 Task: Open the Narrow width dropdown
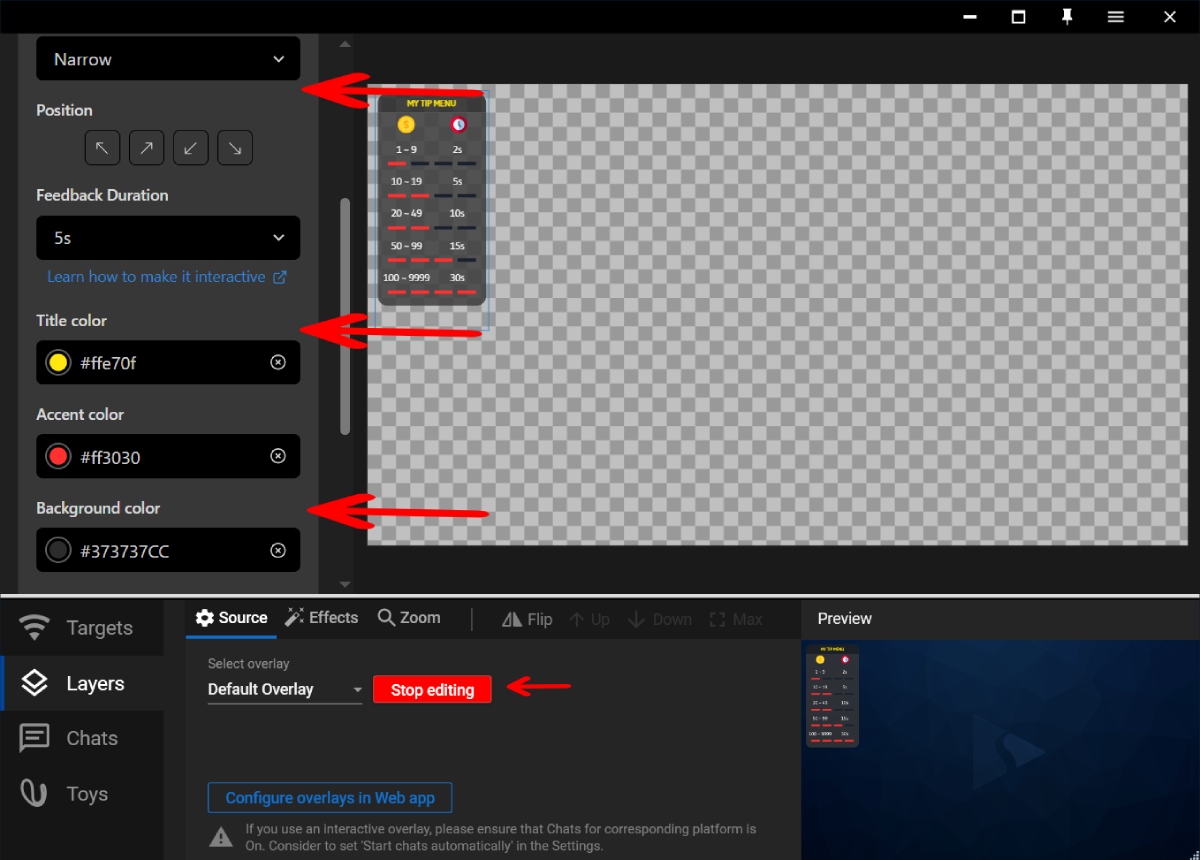click(168, 58)
